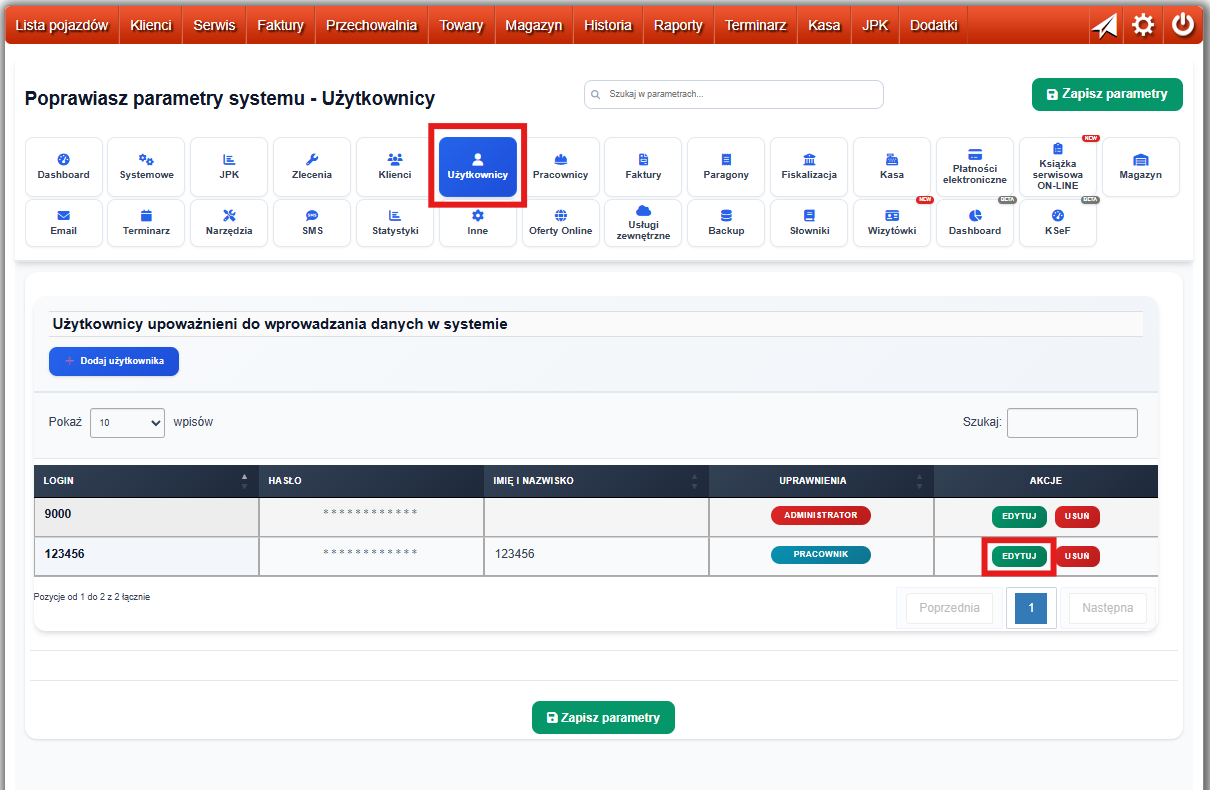Click the paper plane icon in top bar
Viewport: 1210px width, 790px height.
point(1104,25)
